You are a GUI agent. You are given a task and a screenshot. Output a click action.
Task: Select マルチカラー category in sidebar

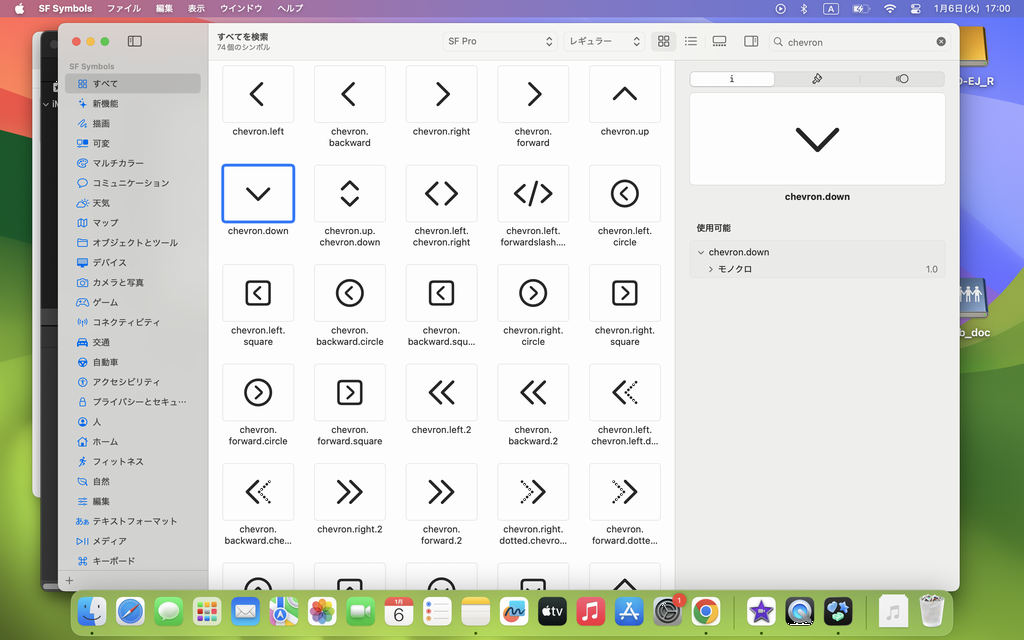pyautogui.click(x=118, y=163)
